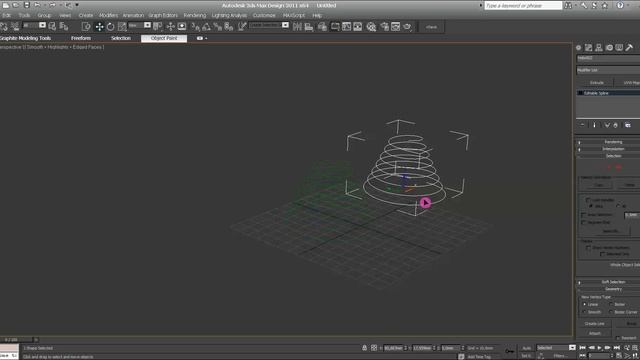The width and height of the screenshot is (640, 360).
Task: Enable the Lock Handles checkbox
Action: (x=589, y=200)
